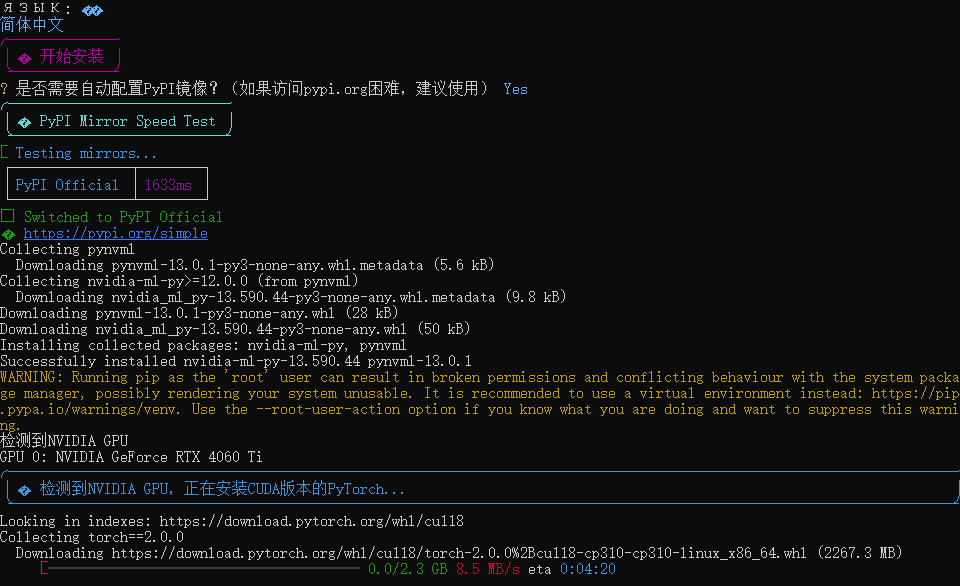Click the torch download progress bar

point(200,569)
